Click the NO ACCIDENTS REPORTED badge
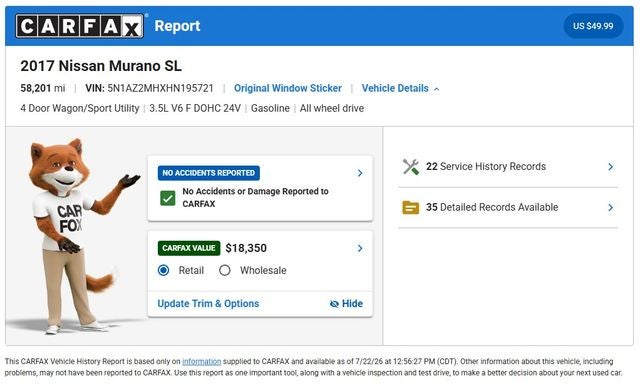Viewport: 640px width, 385px height. (209, 173)
